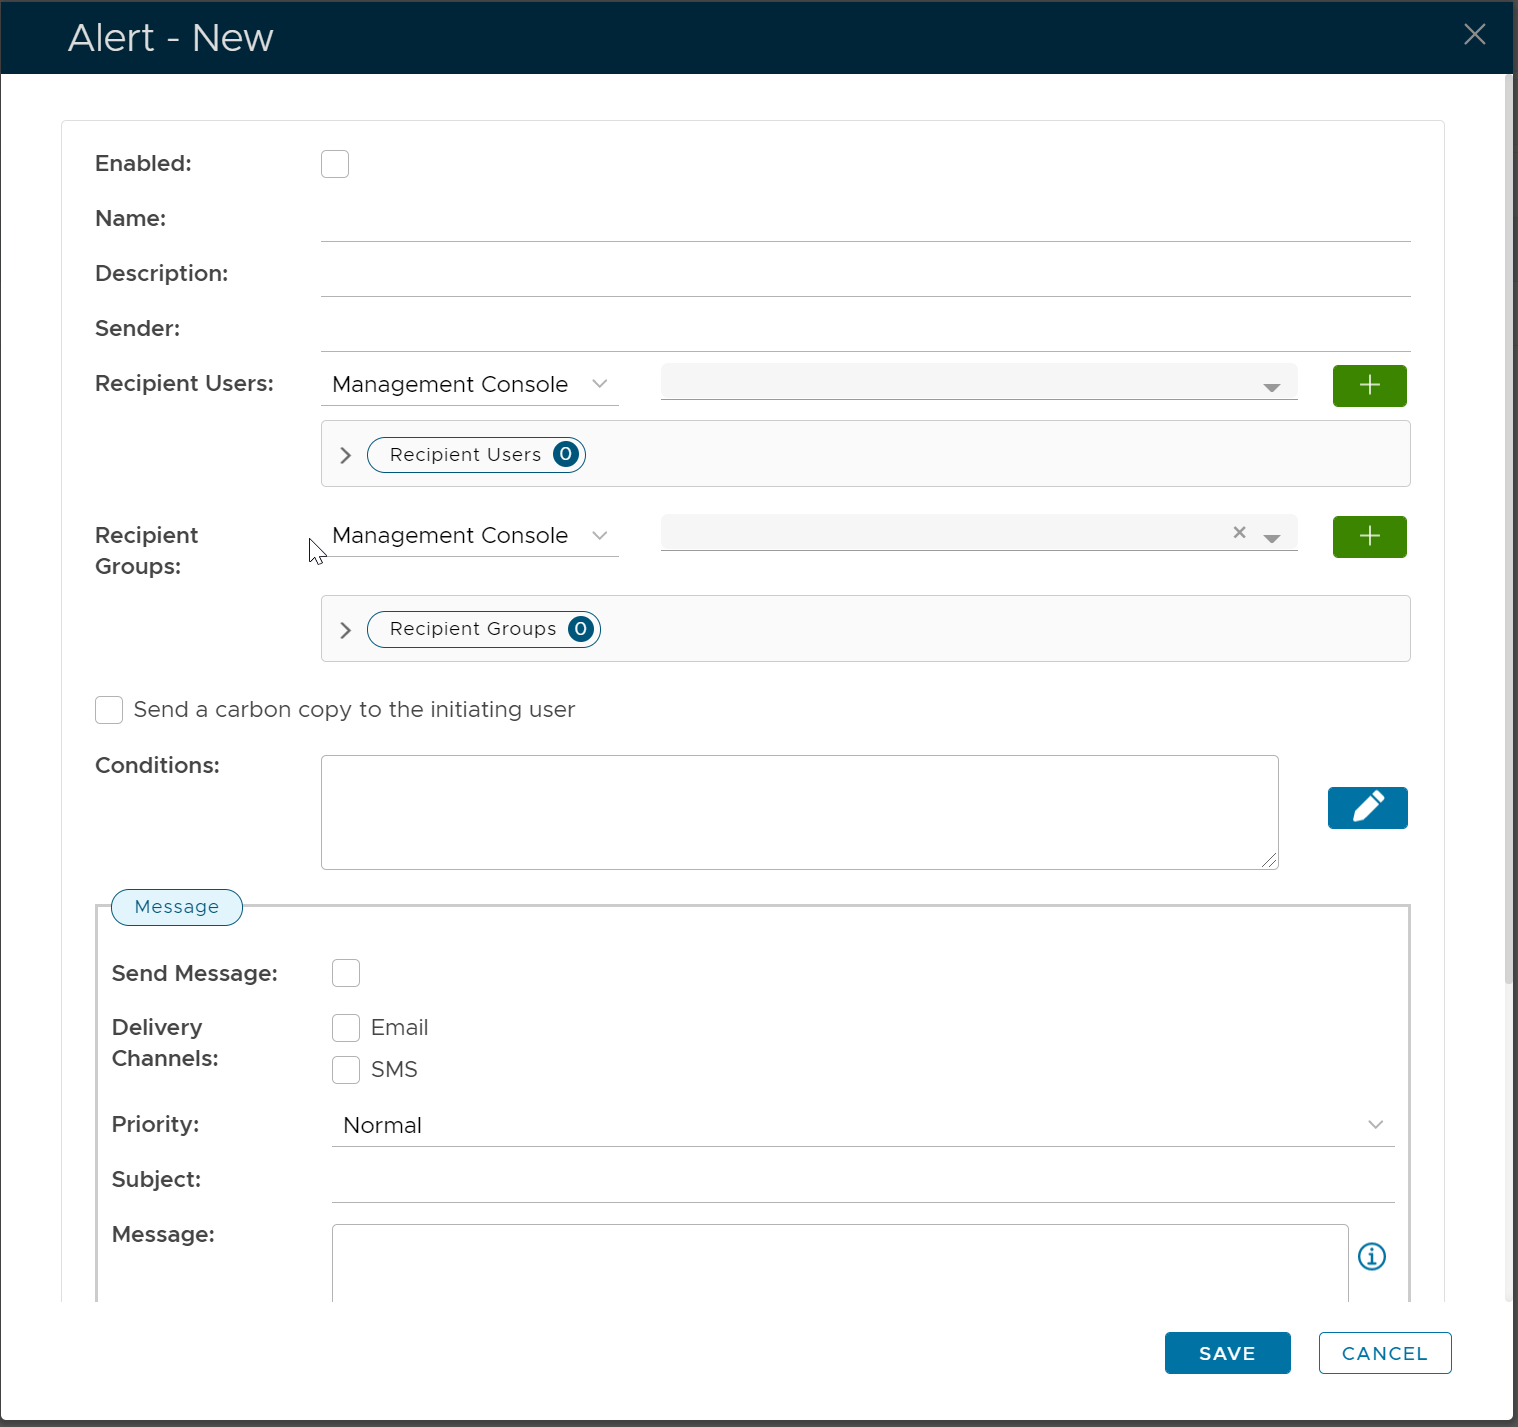Clear the Recipient Groups selection with x icon
The width and height of the screenshot is (1518, 1427).
(1239, 533)
